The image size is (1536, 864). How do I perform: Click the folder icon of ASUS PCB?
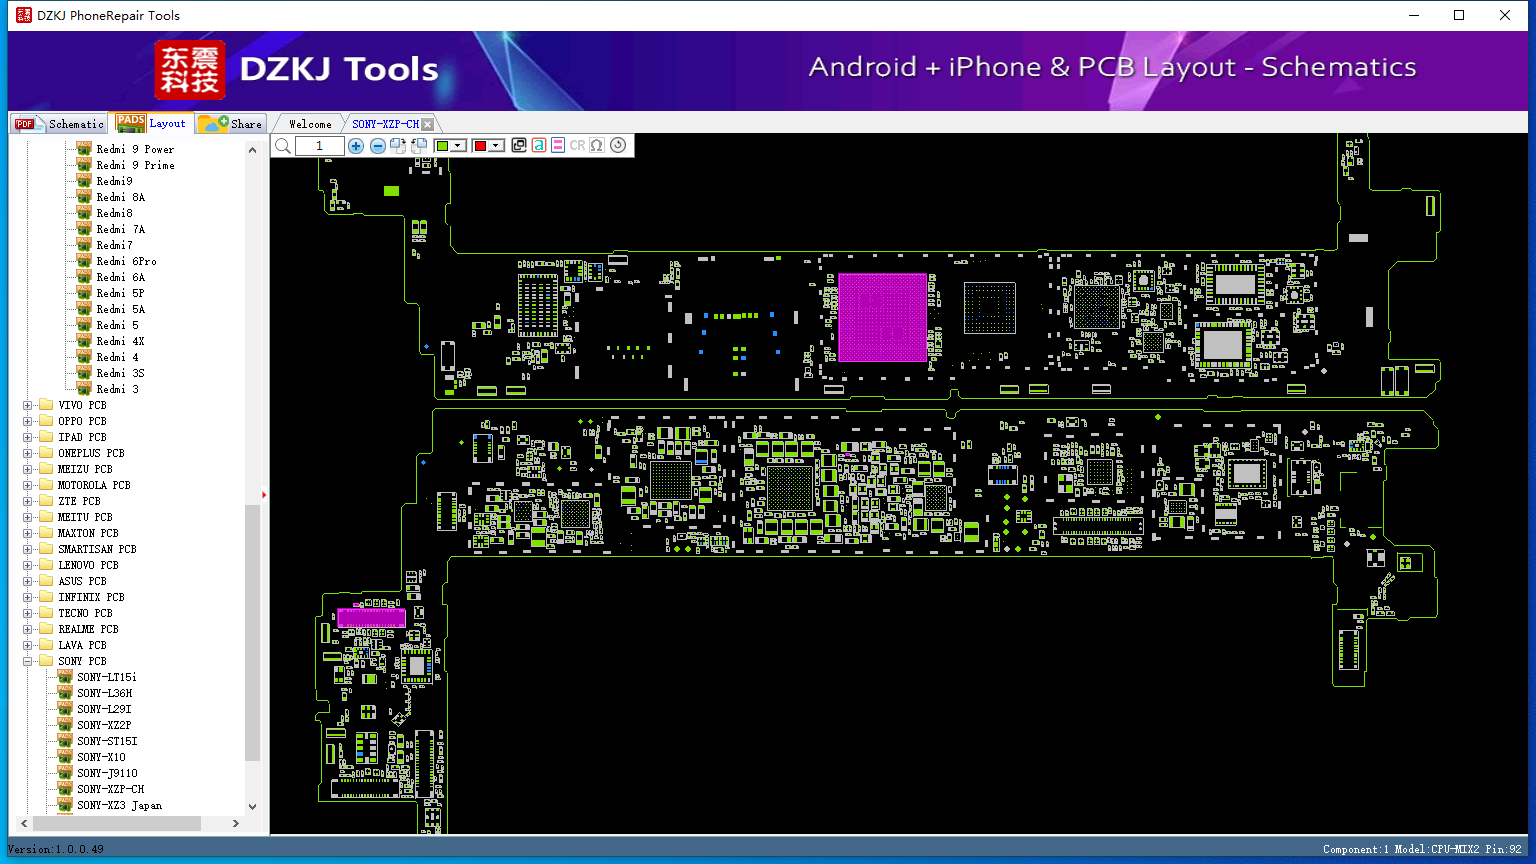pos(46,581)
